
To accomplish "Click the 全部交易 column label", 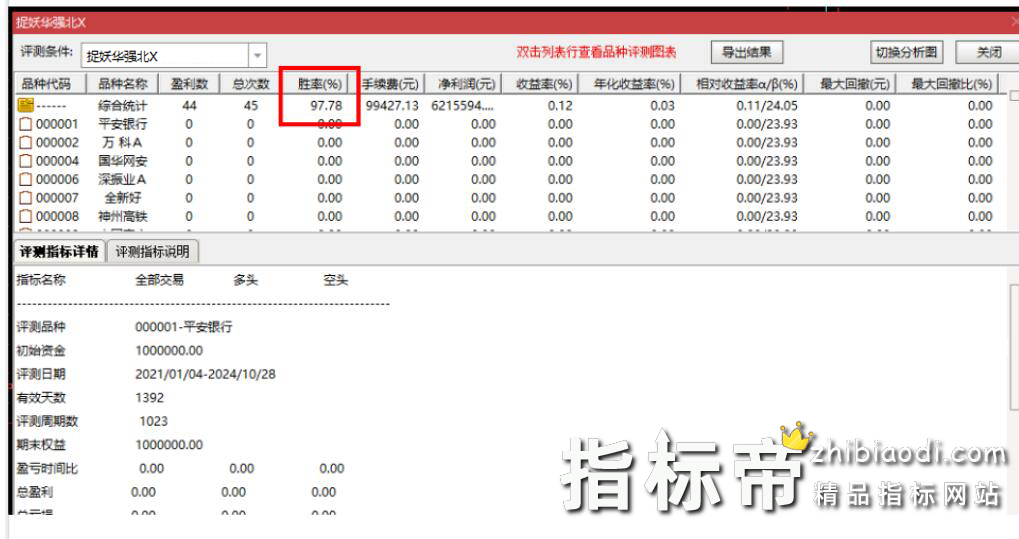I will 159,280.
